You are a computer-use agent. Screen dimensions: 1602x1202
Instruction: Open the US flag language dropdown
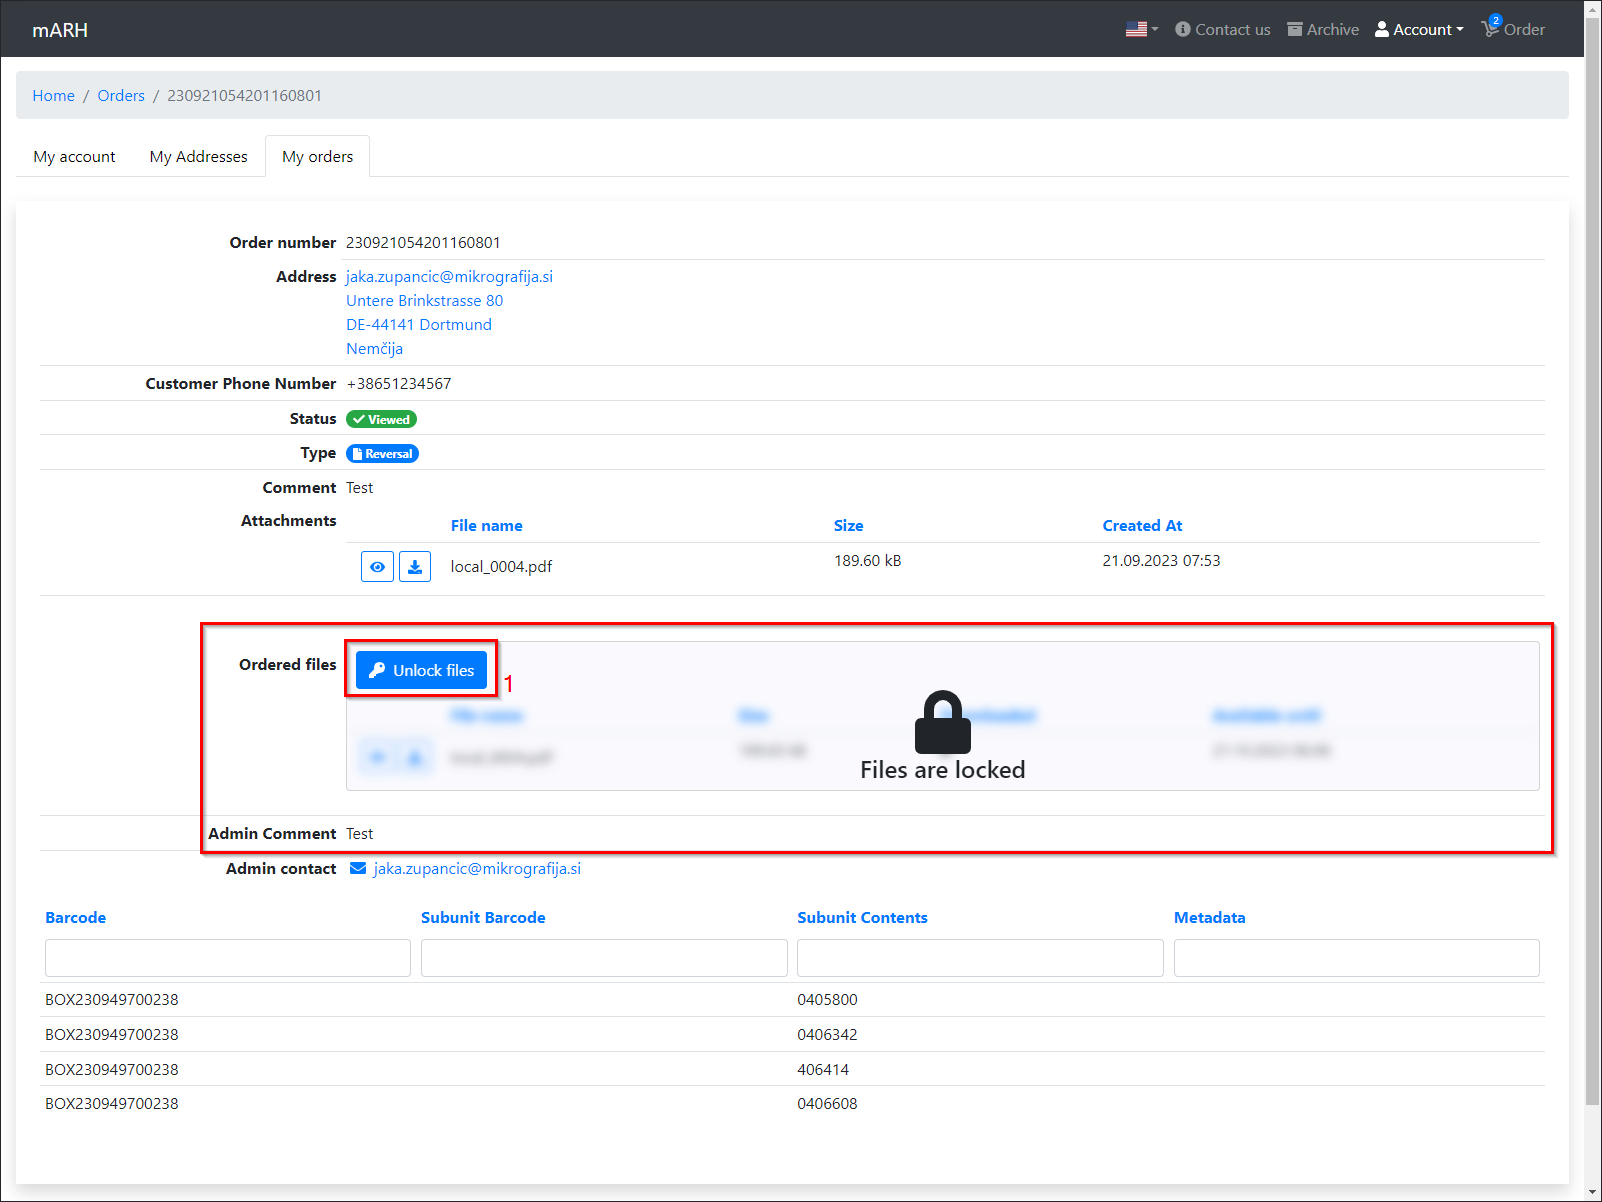tap(1141, 30)
